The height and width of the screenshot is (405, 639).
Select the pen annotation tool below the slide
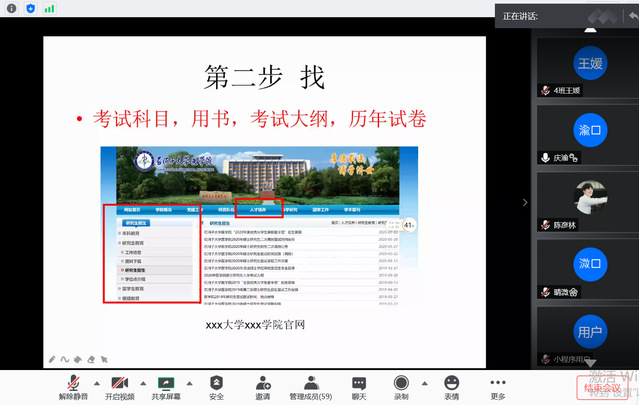52,359
